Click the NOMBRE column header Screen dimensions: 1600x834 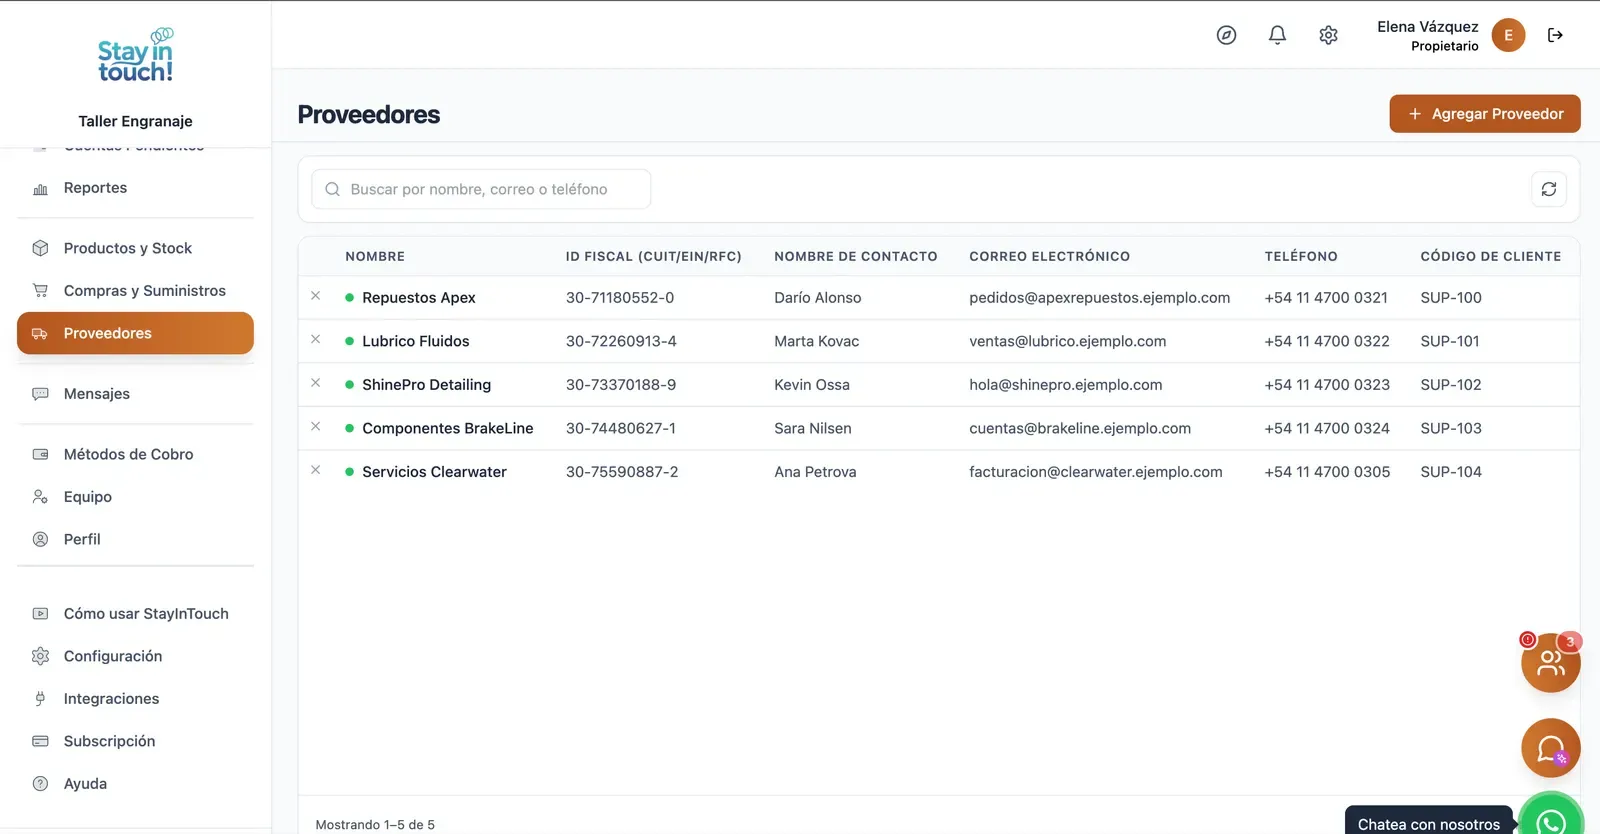tap(375, 256)
